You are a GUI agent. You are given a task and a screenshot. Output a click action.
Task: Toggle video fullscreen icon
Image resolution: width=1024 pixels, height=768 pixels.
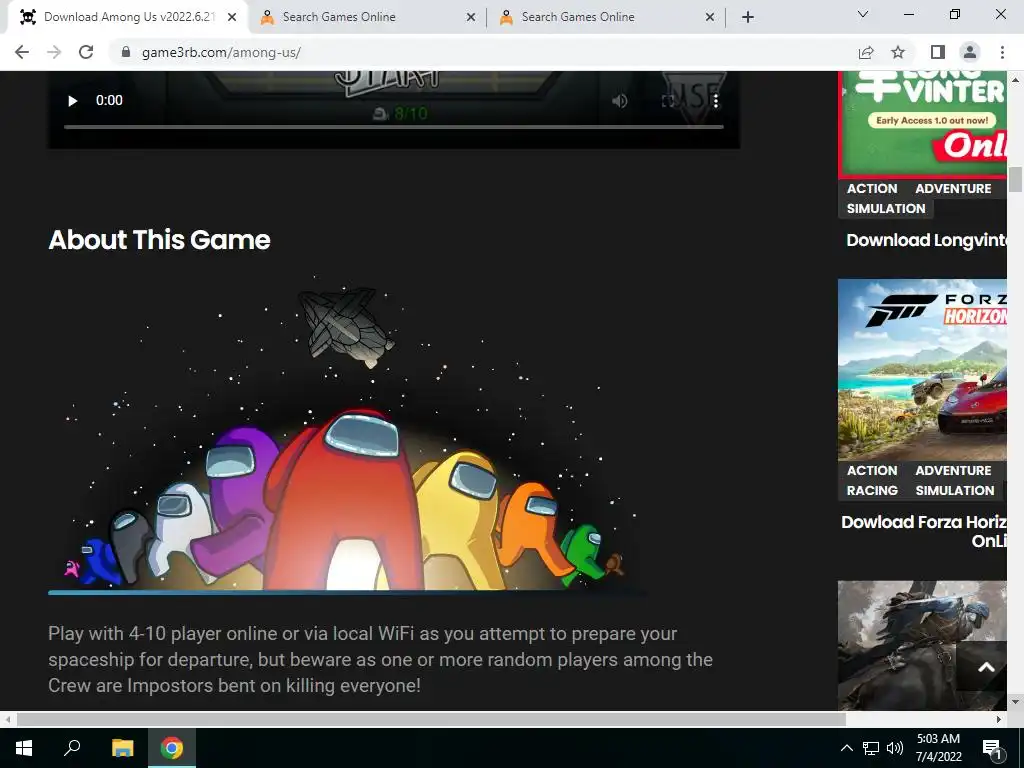668,101
